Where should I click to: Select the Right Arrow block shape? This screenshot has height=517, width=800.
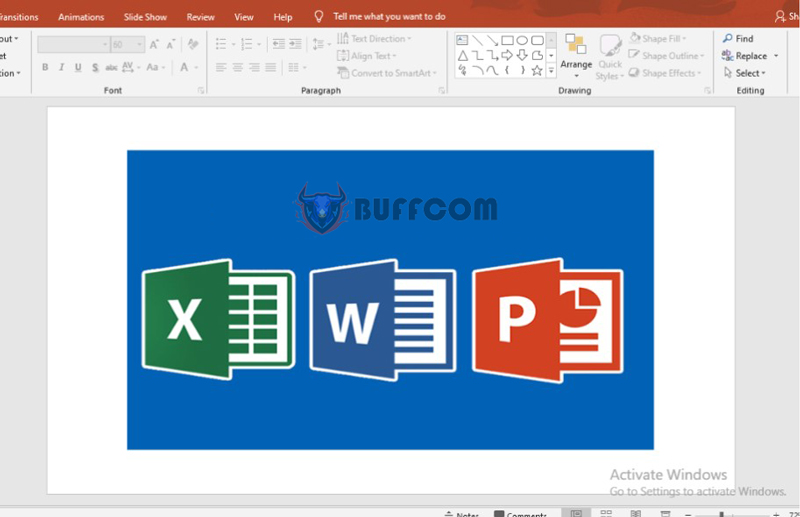click(507, 55)
